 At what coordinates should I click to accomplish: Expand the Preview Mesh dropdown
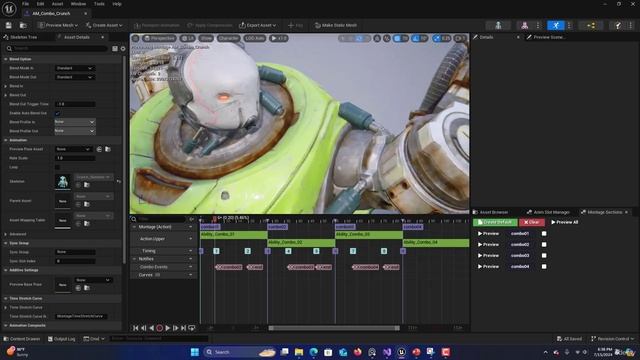58,25
